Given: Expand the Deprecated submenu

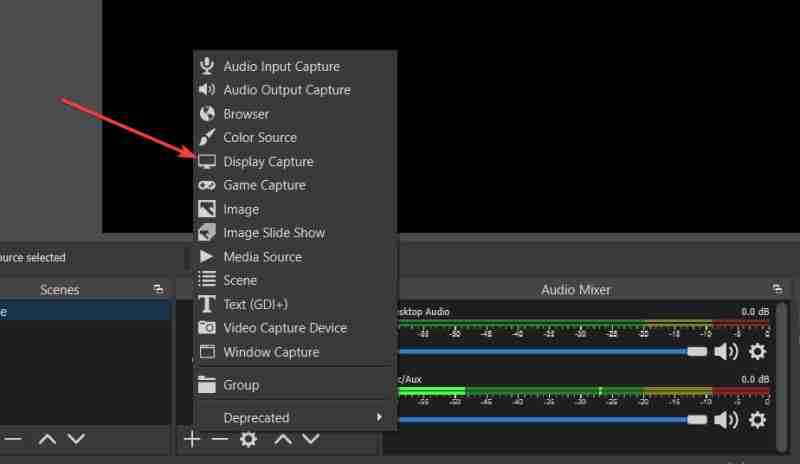Looking at the screenshot, I should pos(295,418).
